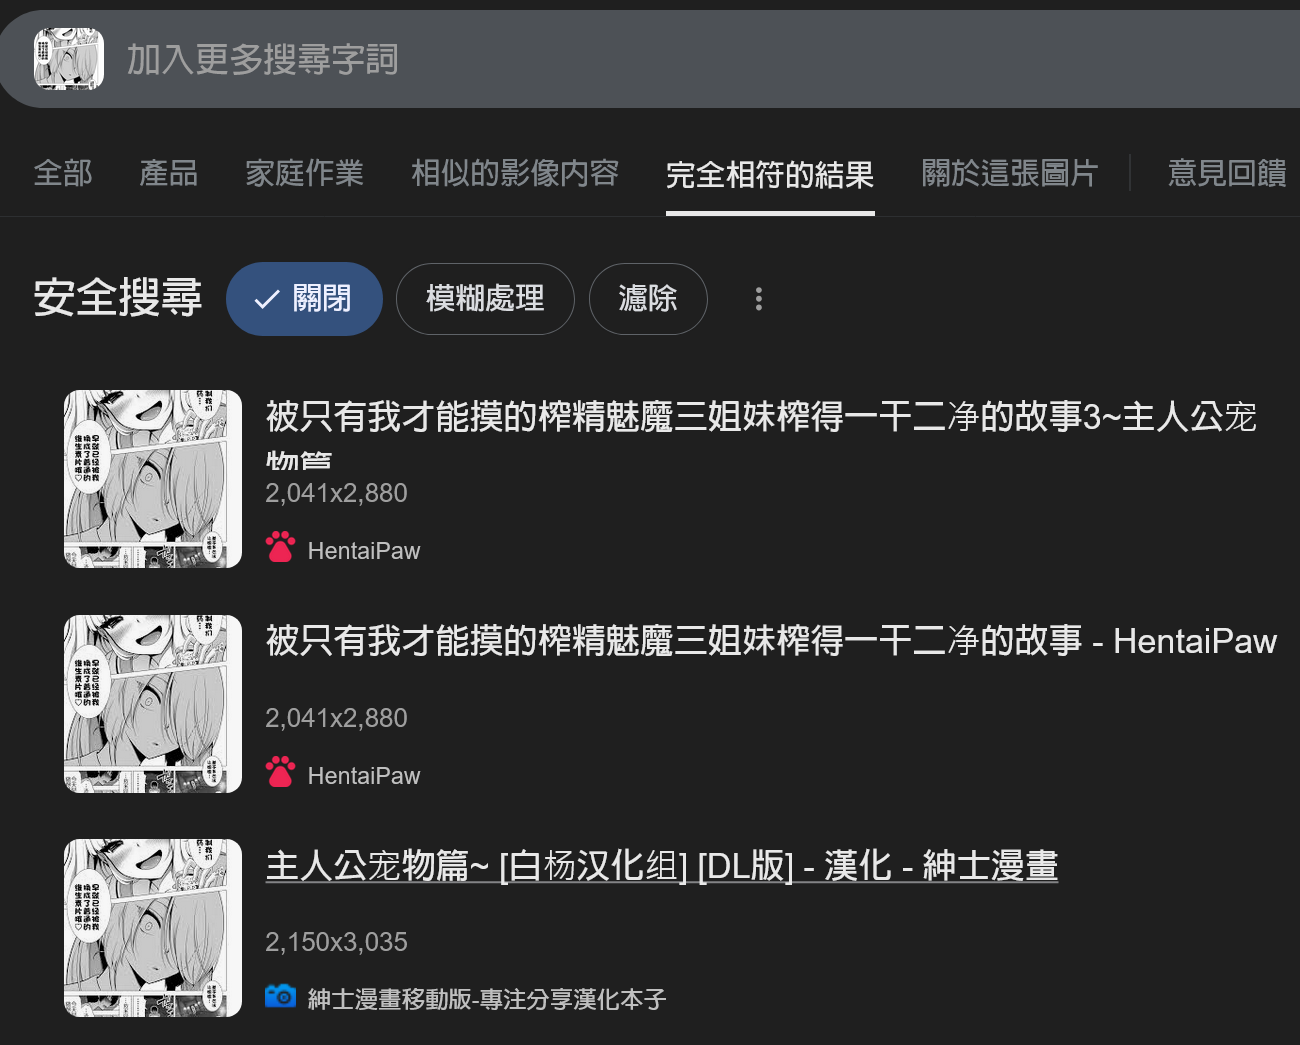
Task: Open the result title ending with '- HentaiPaw'
Action: pyautogui.click(x=771, y=641)
